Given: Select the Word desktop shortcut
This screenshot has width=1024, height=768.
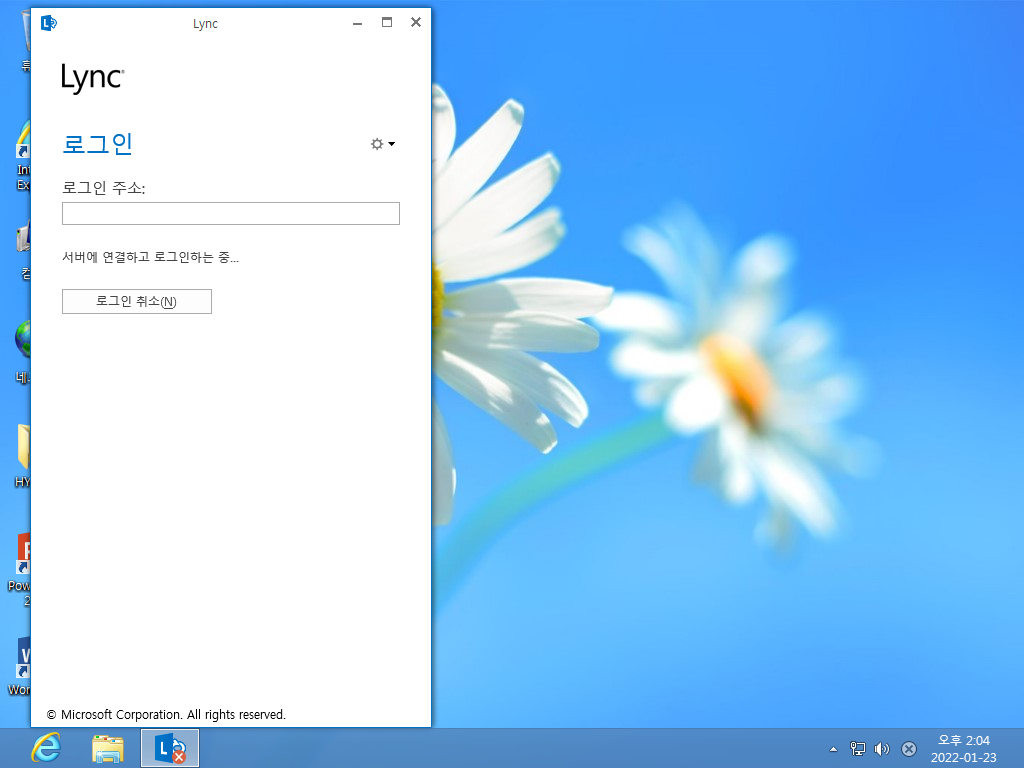Looking at the screenshot, I should tap(20, 666).
